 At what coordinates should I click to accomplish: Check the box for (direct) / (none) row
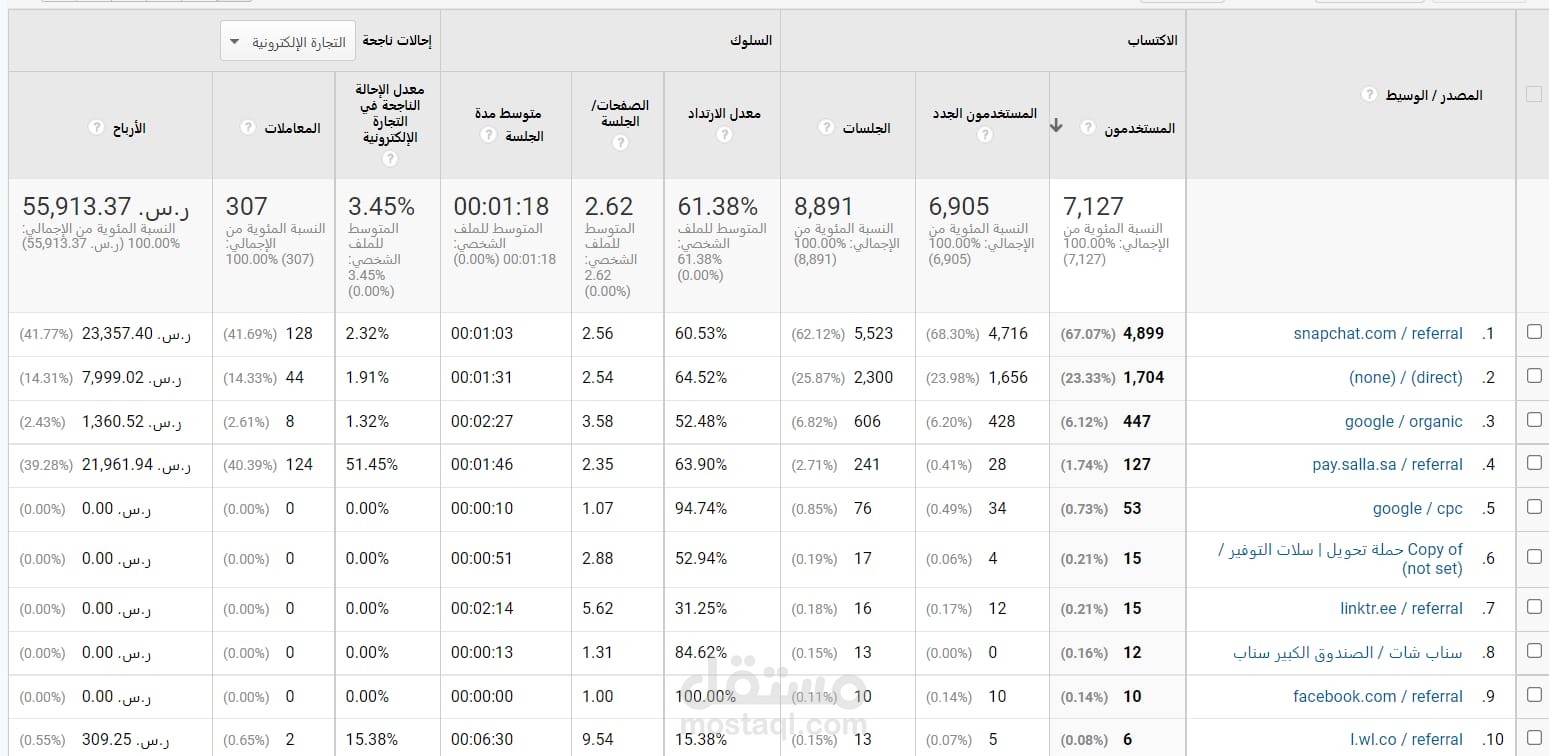(1534, 377)
